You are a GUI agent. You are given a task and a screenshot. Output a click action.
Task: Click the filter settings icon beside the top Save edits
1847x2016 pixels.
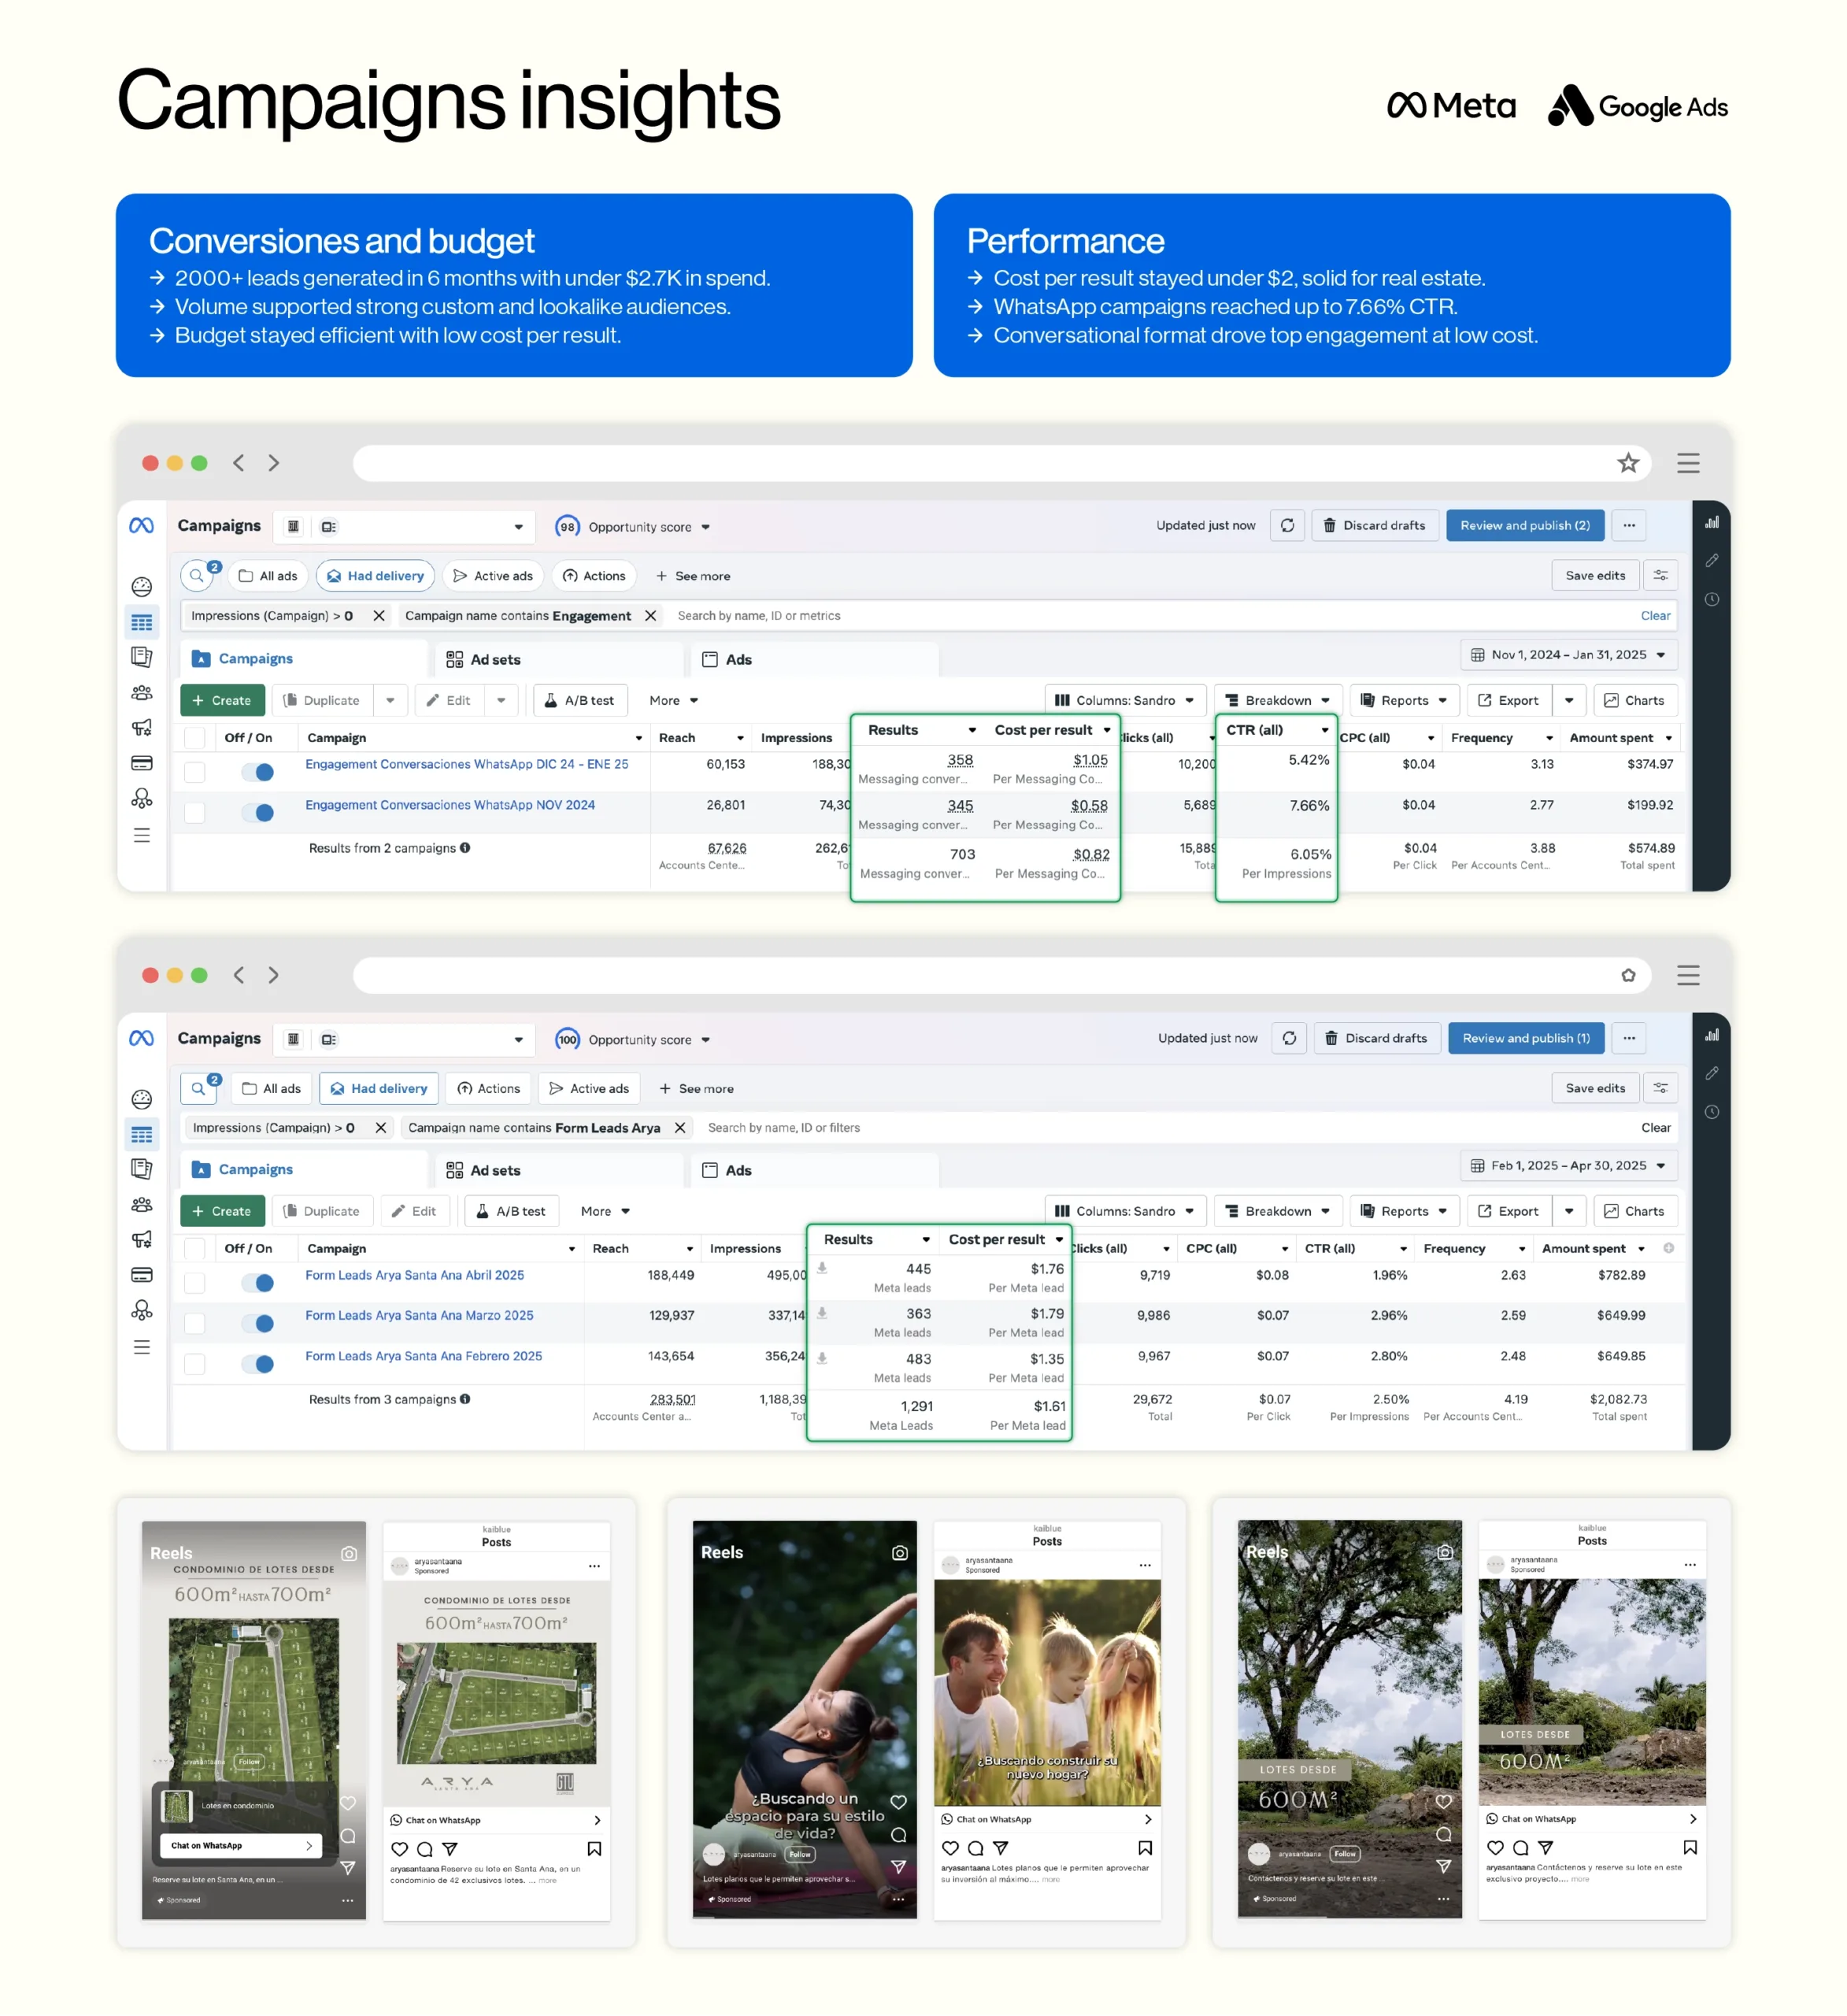click(x=1660, y=575)
